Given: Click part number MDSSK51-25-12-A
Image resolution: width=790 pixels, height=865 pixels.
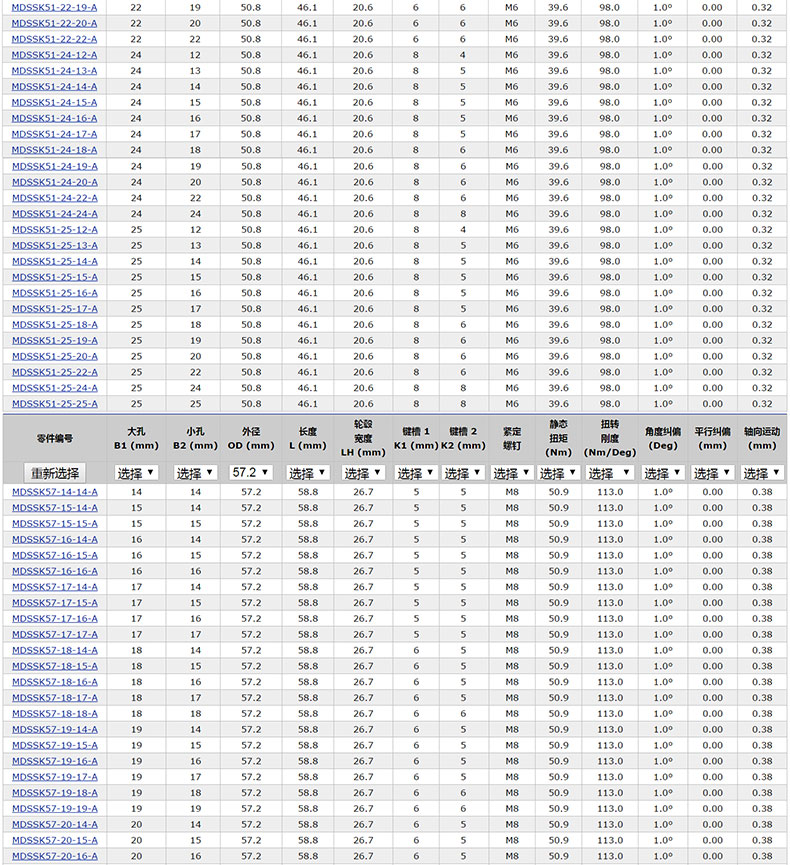Looking at the screenshot, I should 55,230.
